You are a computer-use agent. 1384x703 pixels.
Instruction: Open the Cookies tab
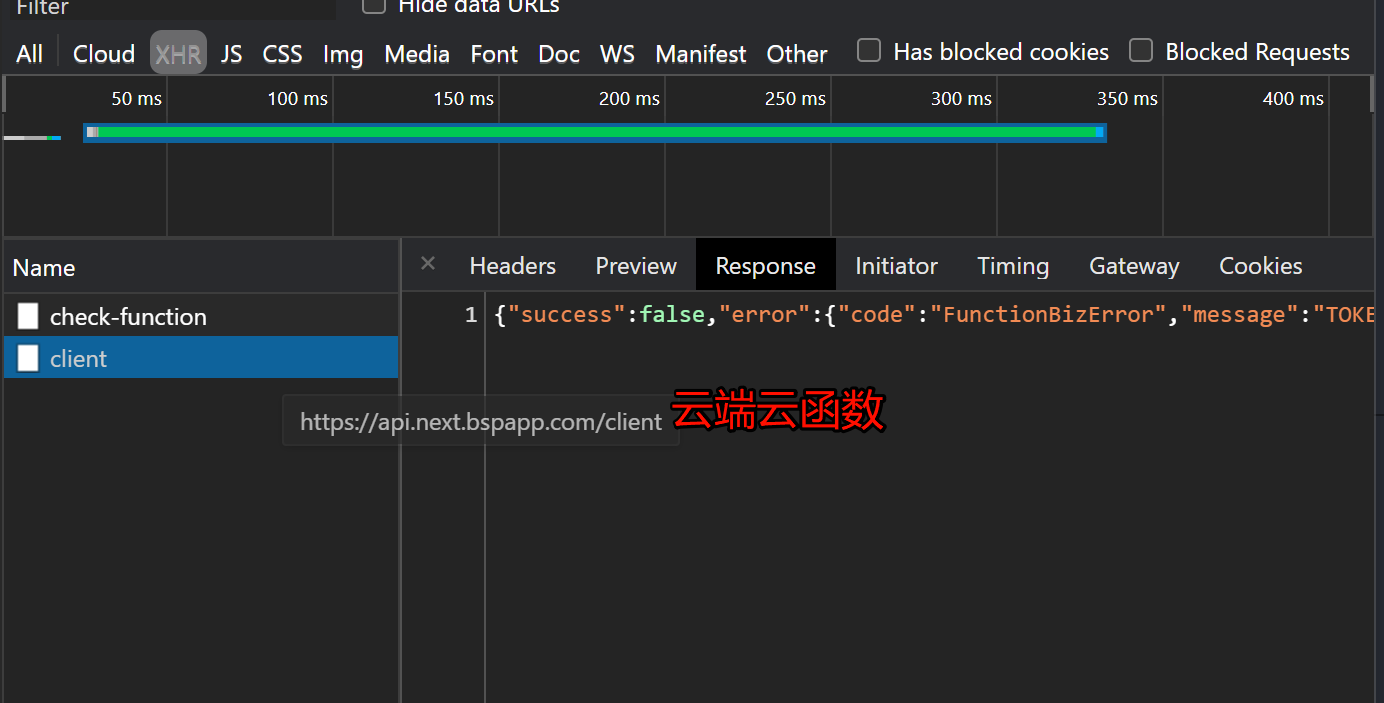1260,266
